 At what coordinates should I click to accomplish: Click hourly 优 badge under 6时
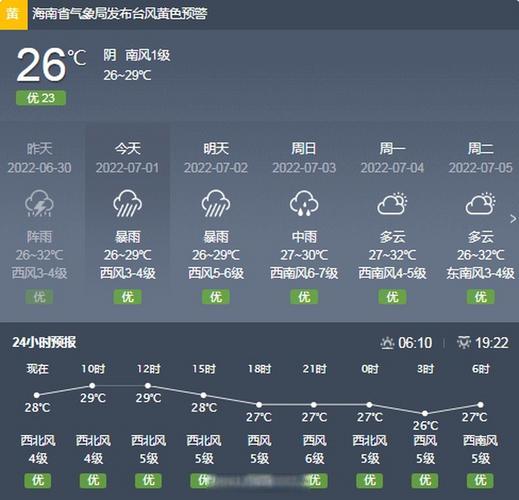(x=480, y=480)
